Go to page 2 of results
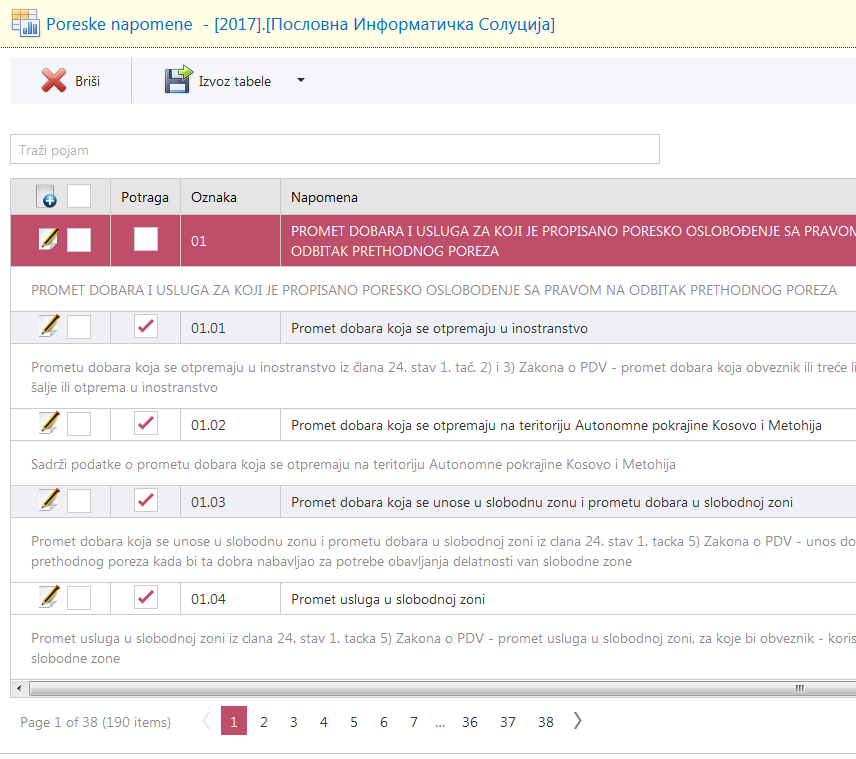 tap(264, 722)
